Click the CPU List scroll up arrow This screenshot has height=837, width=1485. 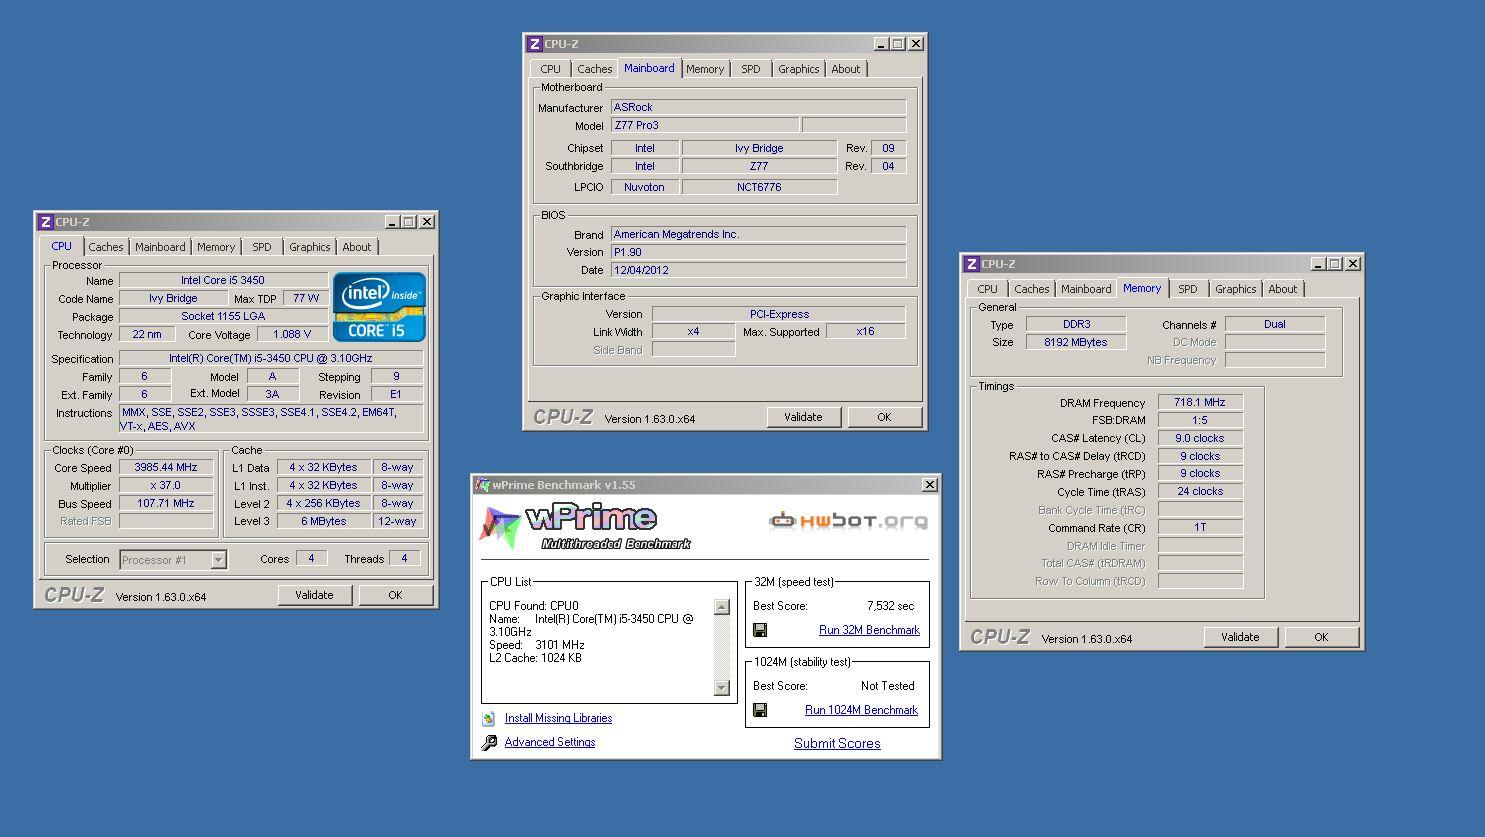tap(722, 607)
